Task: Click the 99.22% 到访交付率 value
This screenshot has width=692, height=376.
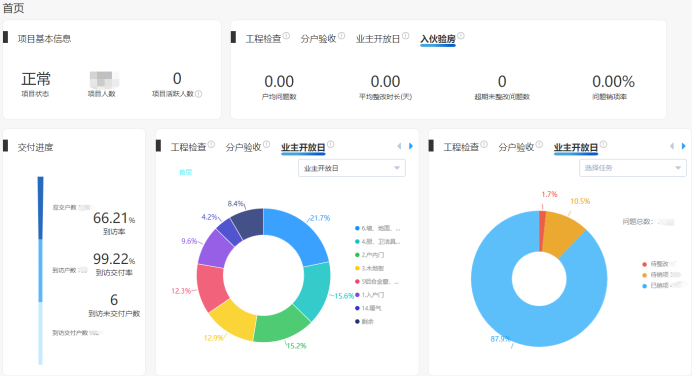Action: pyautogui.click(x=114, y=259)
